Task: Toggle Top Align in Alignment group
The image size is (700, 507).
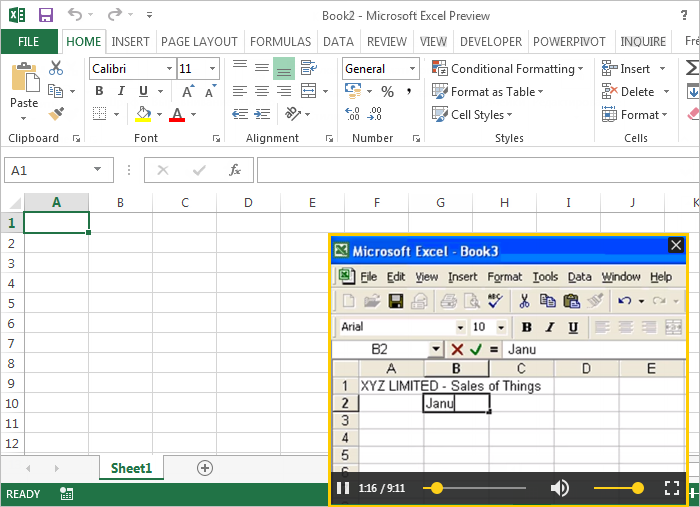Action: 240,65
